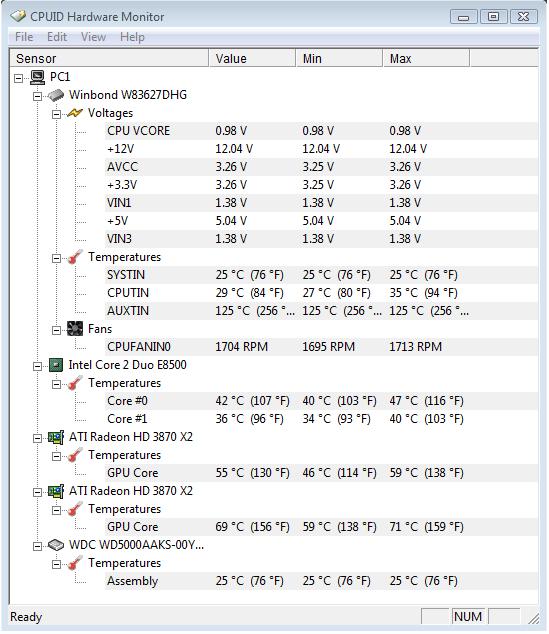Select the Intel Core 2 Duo processor icon
This screenshot has height=634, width=549.
pyautogui.click(x=56, y=365)
